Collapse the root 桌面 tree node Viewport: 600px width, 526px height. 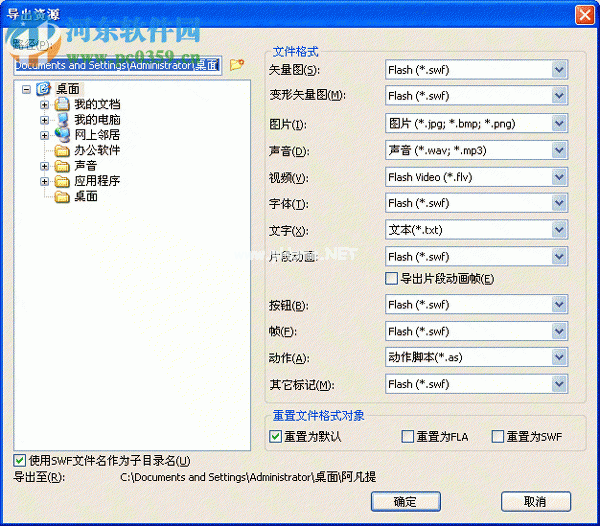pos(26,90)
